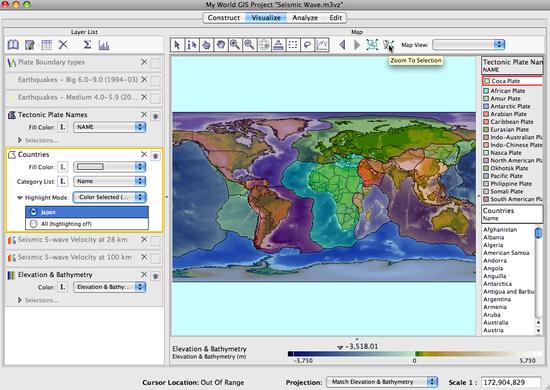Image resolution: width=550 pixels, height=390 pixels.
Task: Toggle visibility of Earthquakes Big 6.0-9.0 layer
Action: click(155, 81)
